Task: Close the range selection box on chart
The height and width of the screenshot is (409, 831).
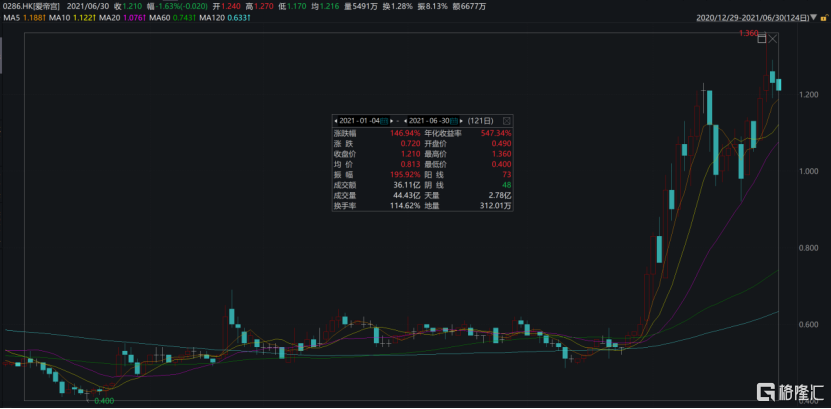Action: [x=773, y=38]
